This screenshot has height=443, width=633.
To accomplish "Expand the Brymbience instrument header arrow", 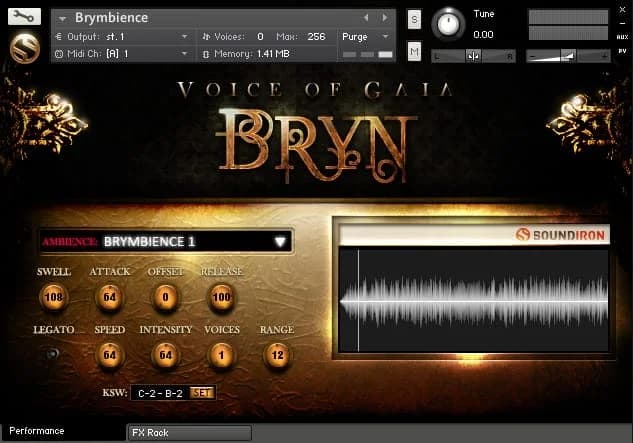I will (62, 19).
